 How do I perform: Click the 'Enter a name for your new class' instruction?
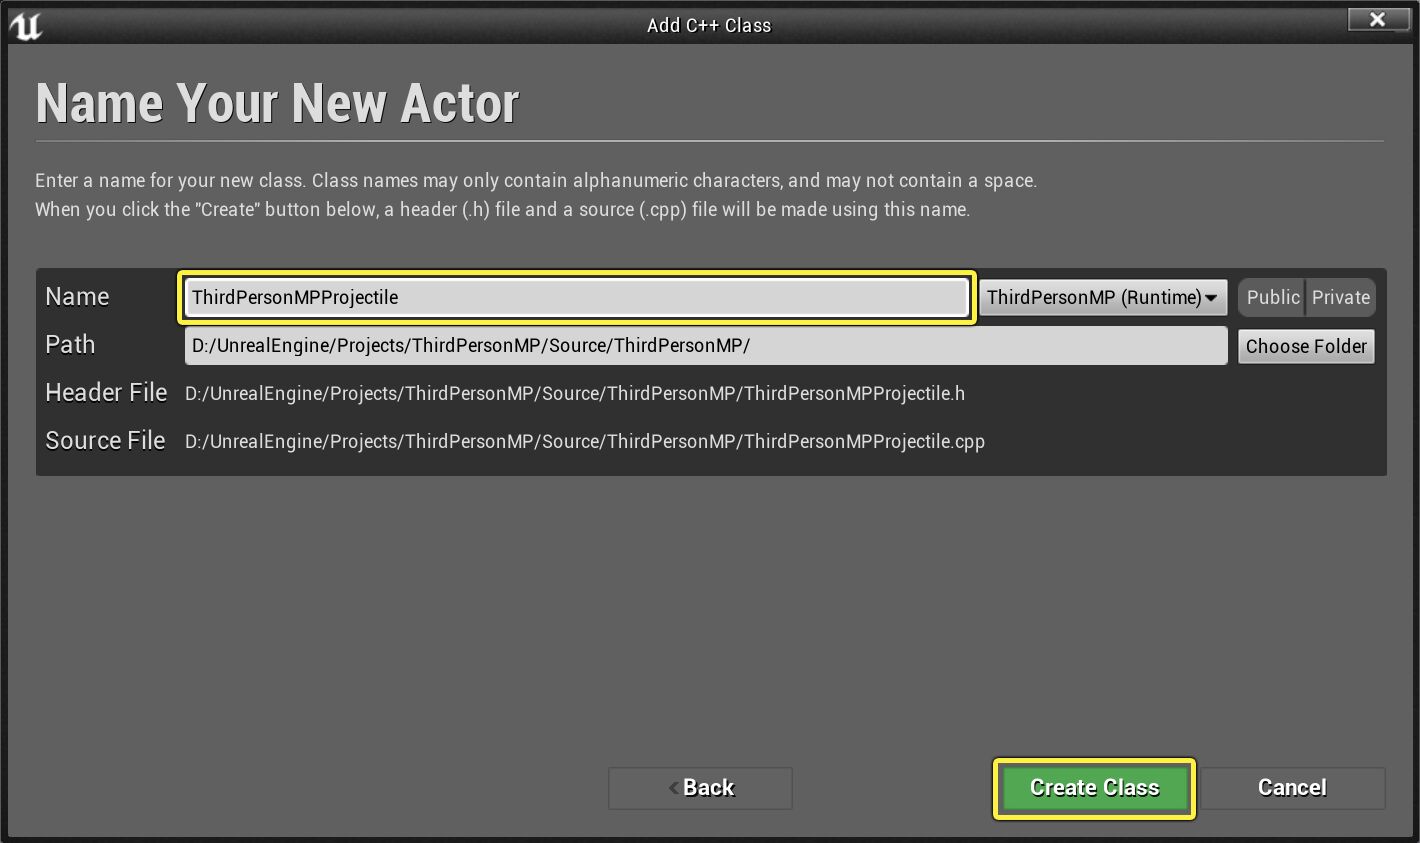[536, 181]
